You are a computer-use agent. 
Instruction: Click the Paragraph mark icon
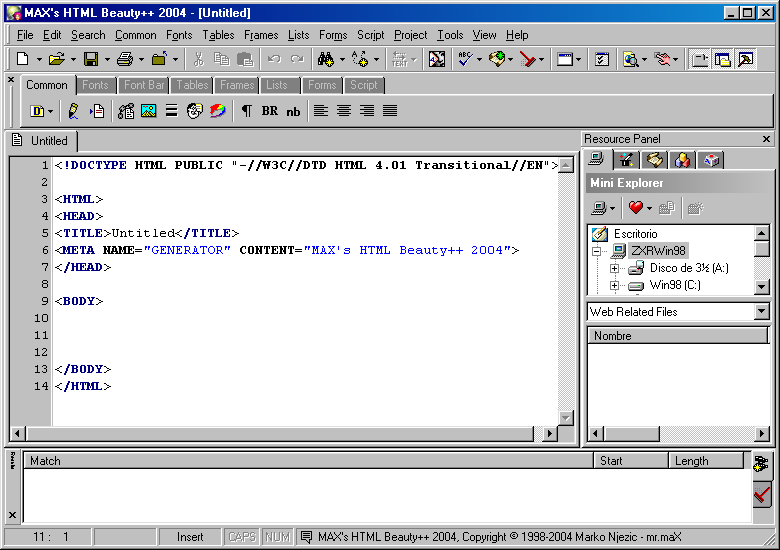pyautogui.click(x=246, y=110)
